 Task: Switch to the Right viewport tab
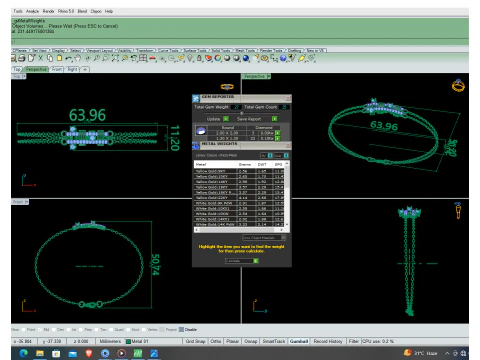point(72,69)
